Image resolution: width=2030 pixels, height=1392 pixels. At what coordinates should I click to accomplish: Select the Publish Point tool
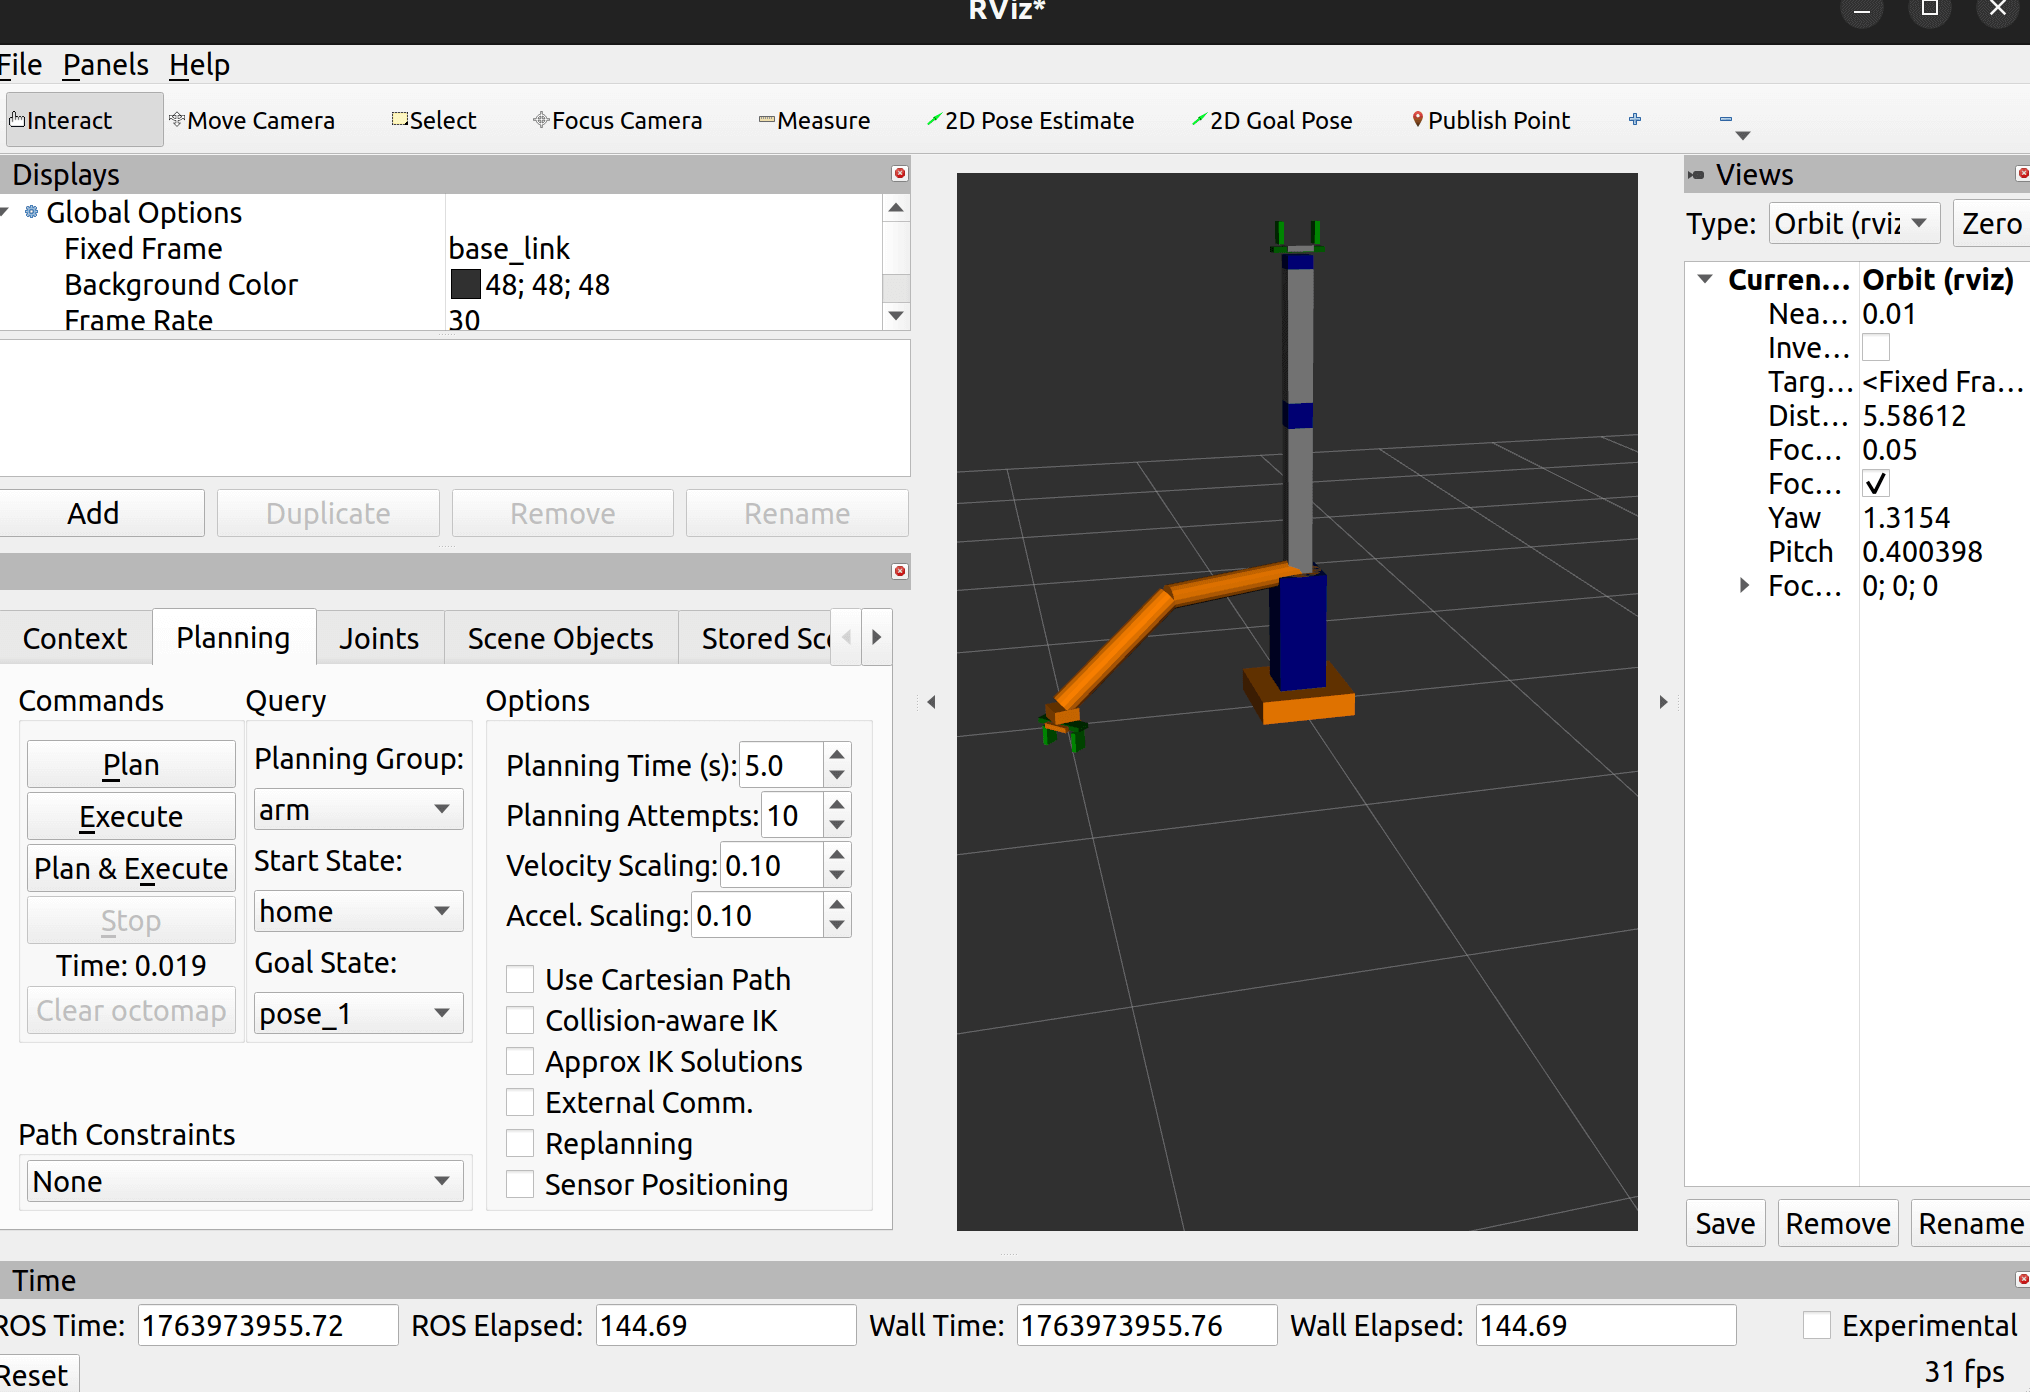click(1490, 120)
